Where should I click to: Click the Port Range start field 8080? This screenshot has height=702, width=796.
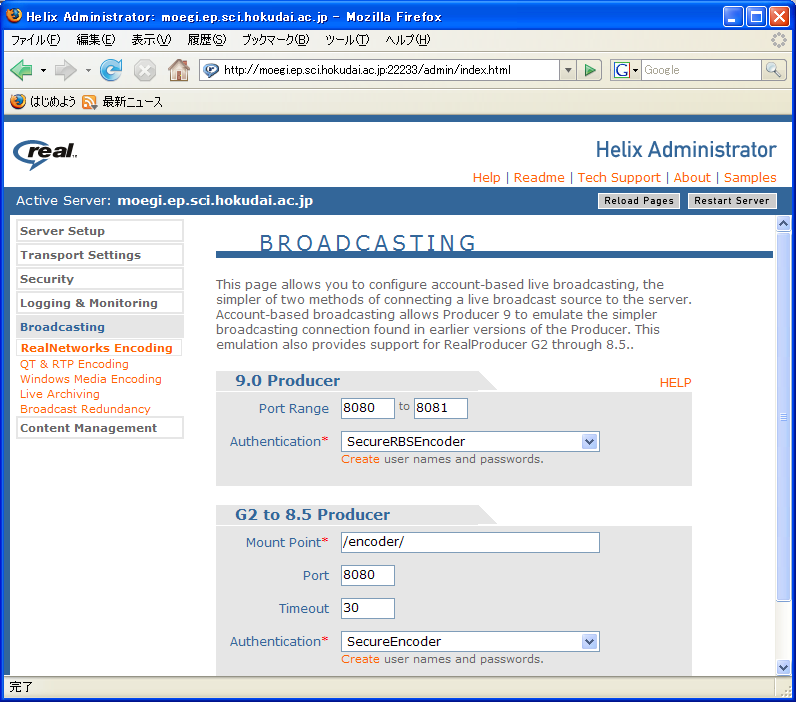pos(368,408)
